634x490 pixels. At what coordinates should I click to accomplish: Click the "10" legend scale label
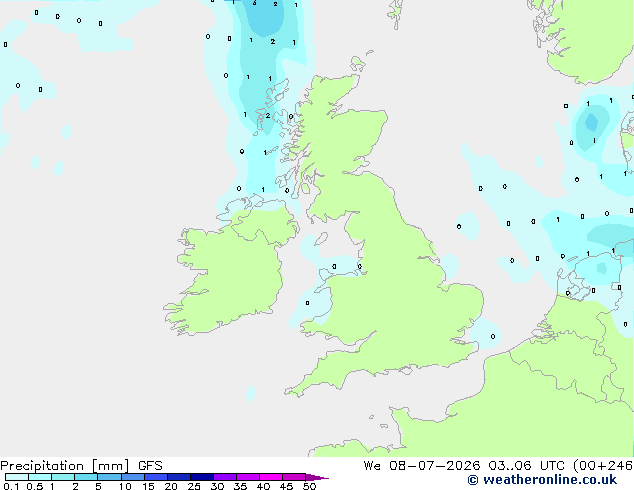click(x=125, y=486)
